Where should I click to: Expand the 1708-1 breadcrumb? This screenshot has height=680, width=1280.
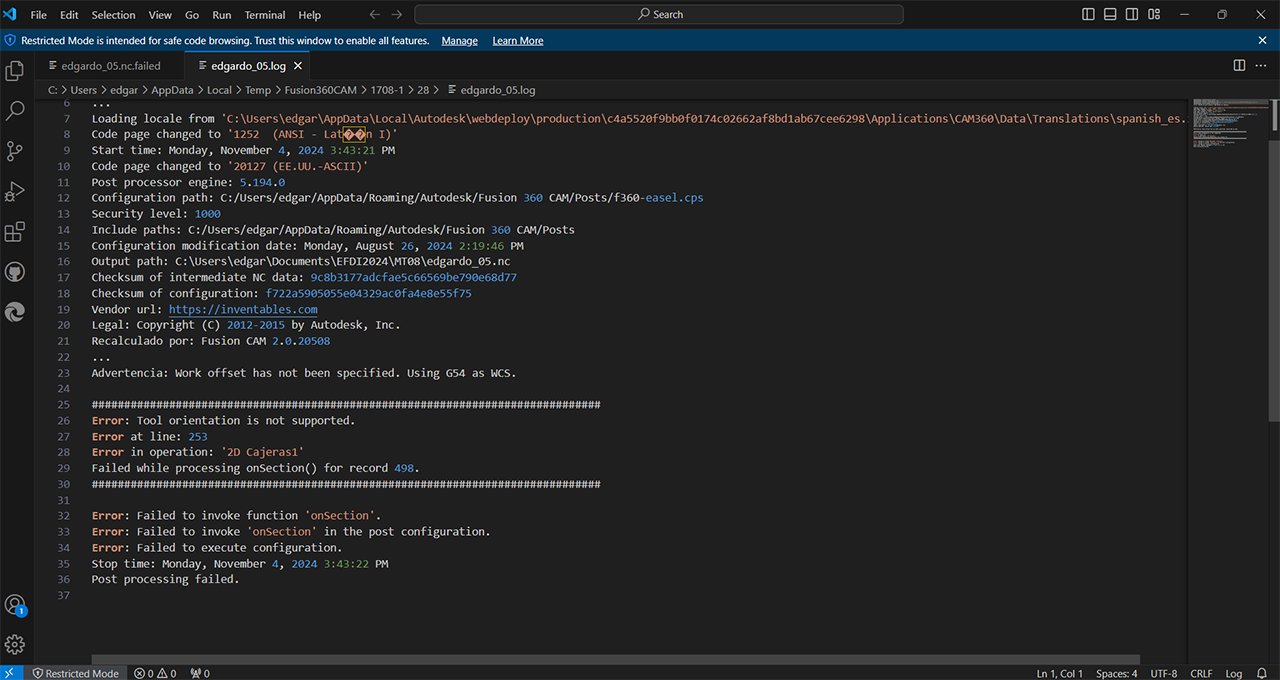[387, 90]
